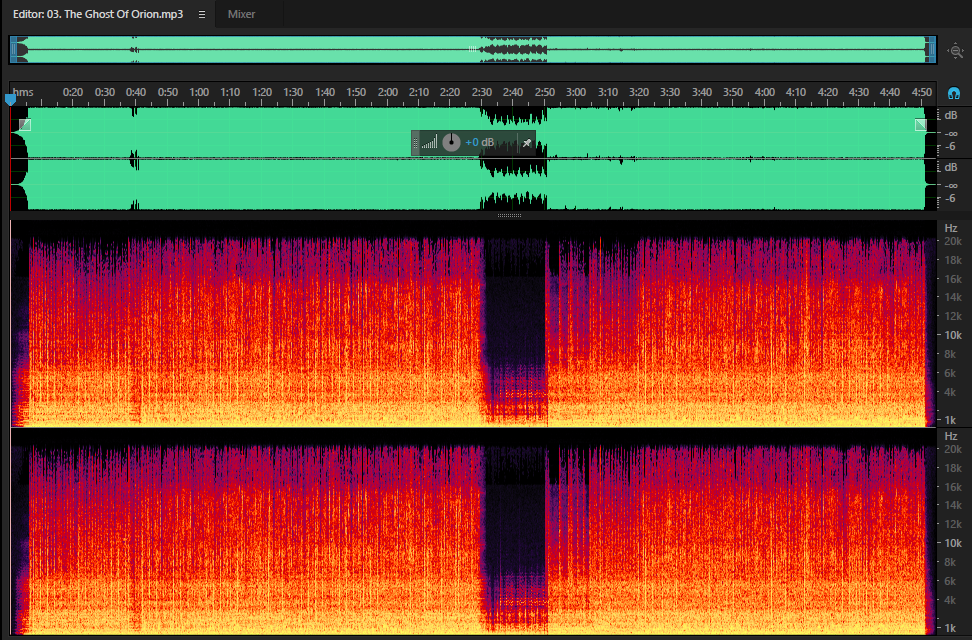Click the 2:30 mark on the time ruler

pyautogui.click(x=482, y=92)
